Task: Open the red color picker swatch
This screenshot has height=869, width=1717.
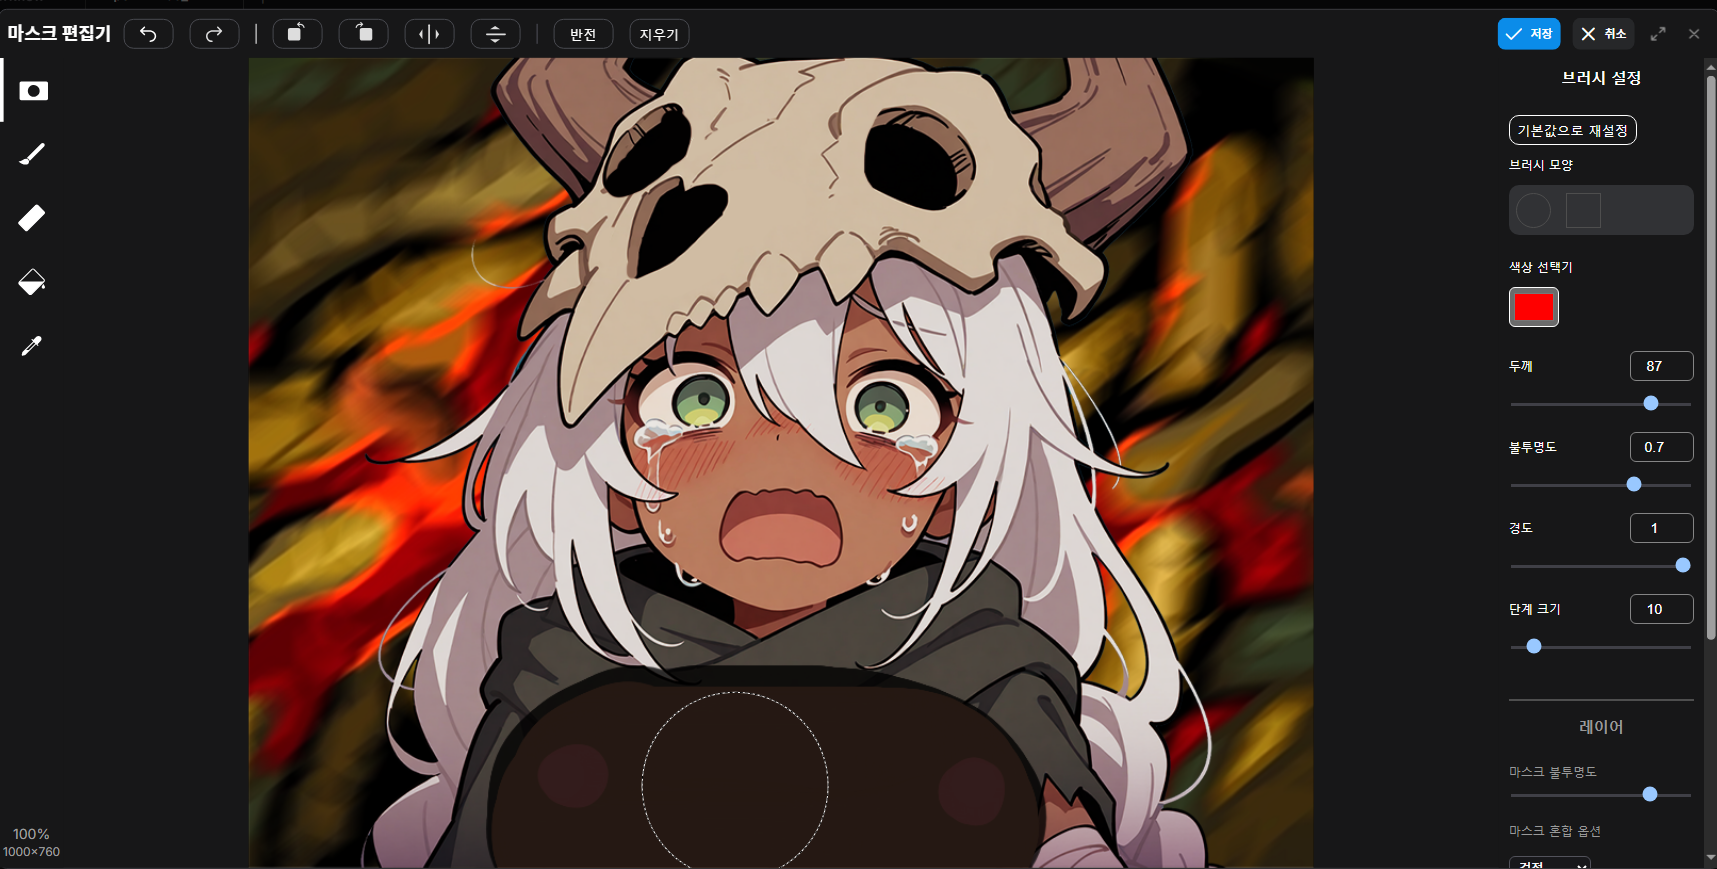Action: pyautogui.click(x=1534, y=307)
